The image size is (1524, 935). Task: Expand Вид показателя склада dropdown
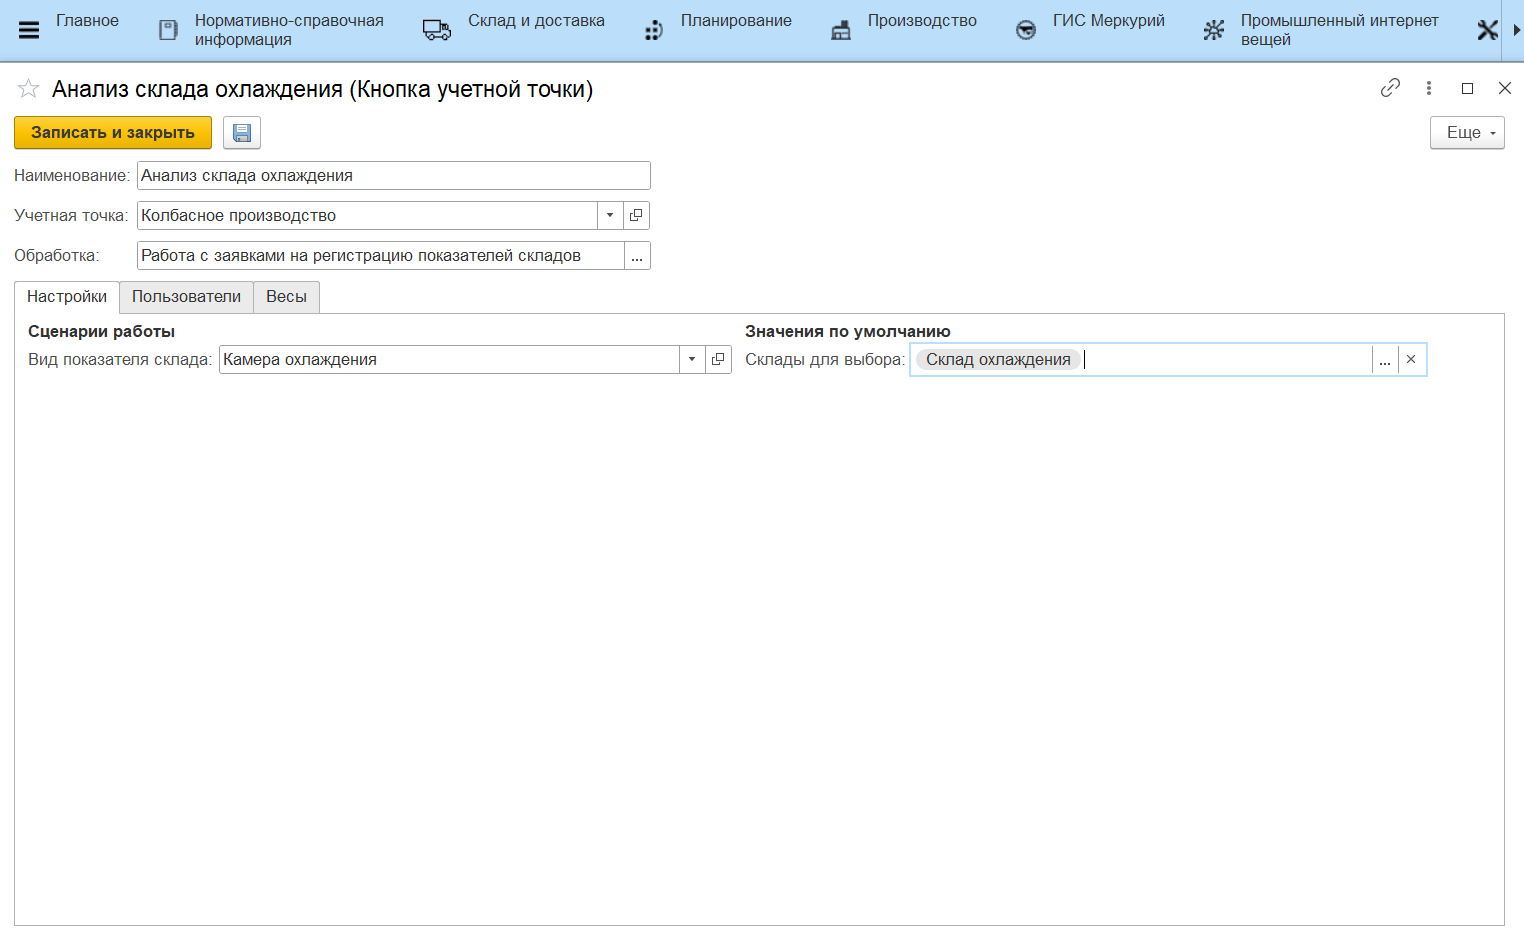tap(692, 359)
